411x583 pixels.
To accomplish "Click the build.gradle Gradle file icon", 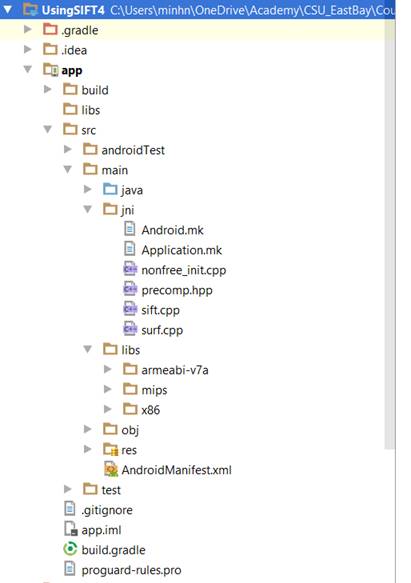I will [70, 549].
